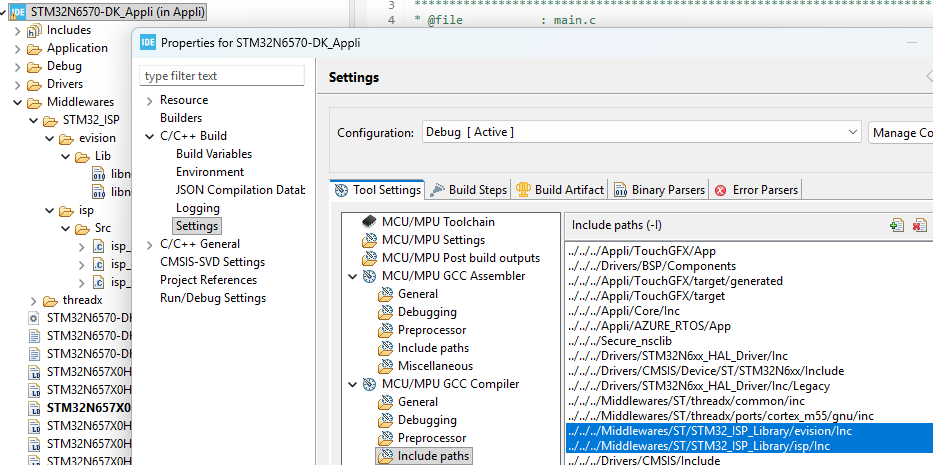Click the MCU/MPU Settings icon
Image resolution: width=933 pixels, height=465 pixels.
point(370,240)
